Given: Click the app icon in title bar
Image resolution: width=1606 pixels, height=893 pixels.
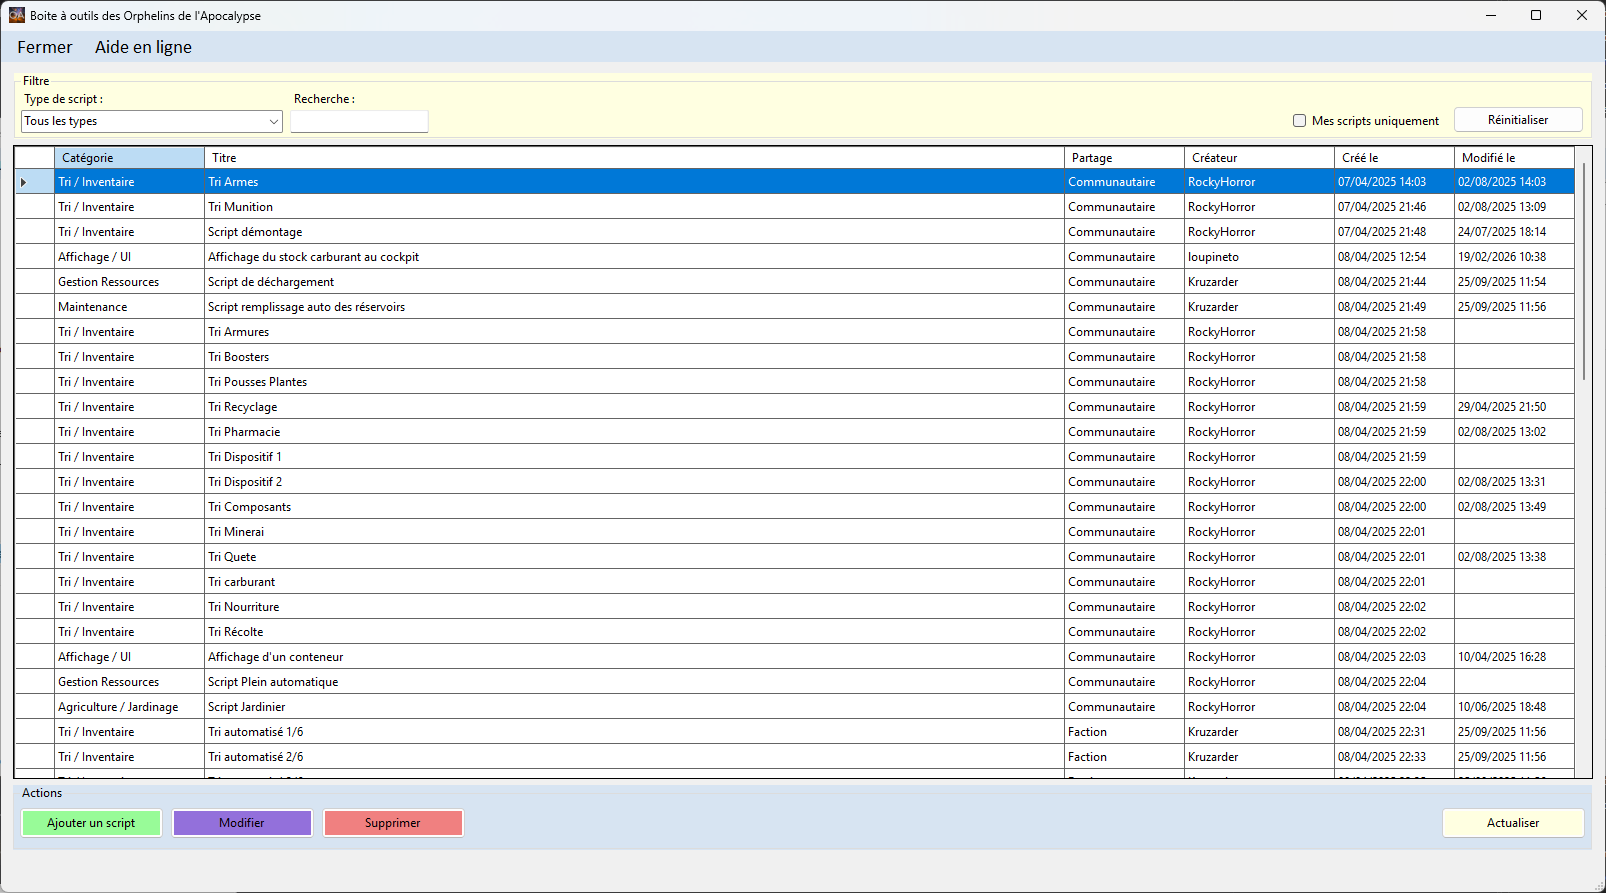Looking at the screenshot, I should click(x=16, y=15).
